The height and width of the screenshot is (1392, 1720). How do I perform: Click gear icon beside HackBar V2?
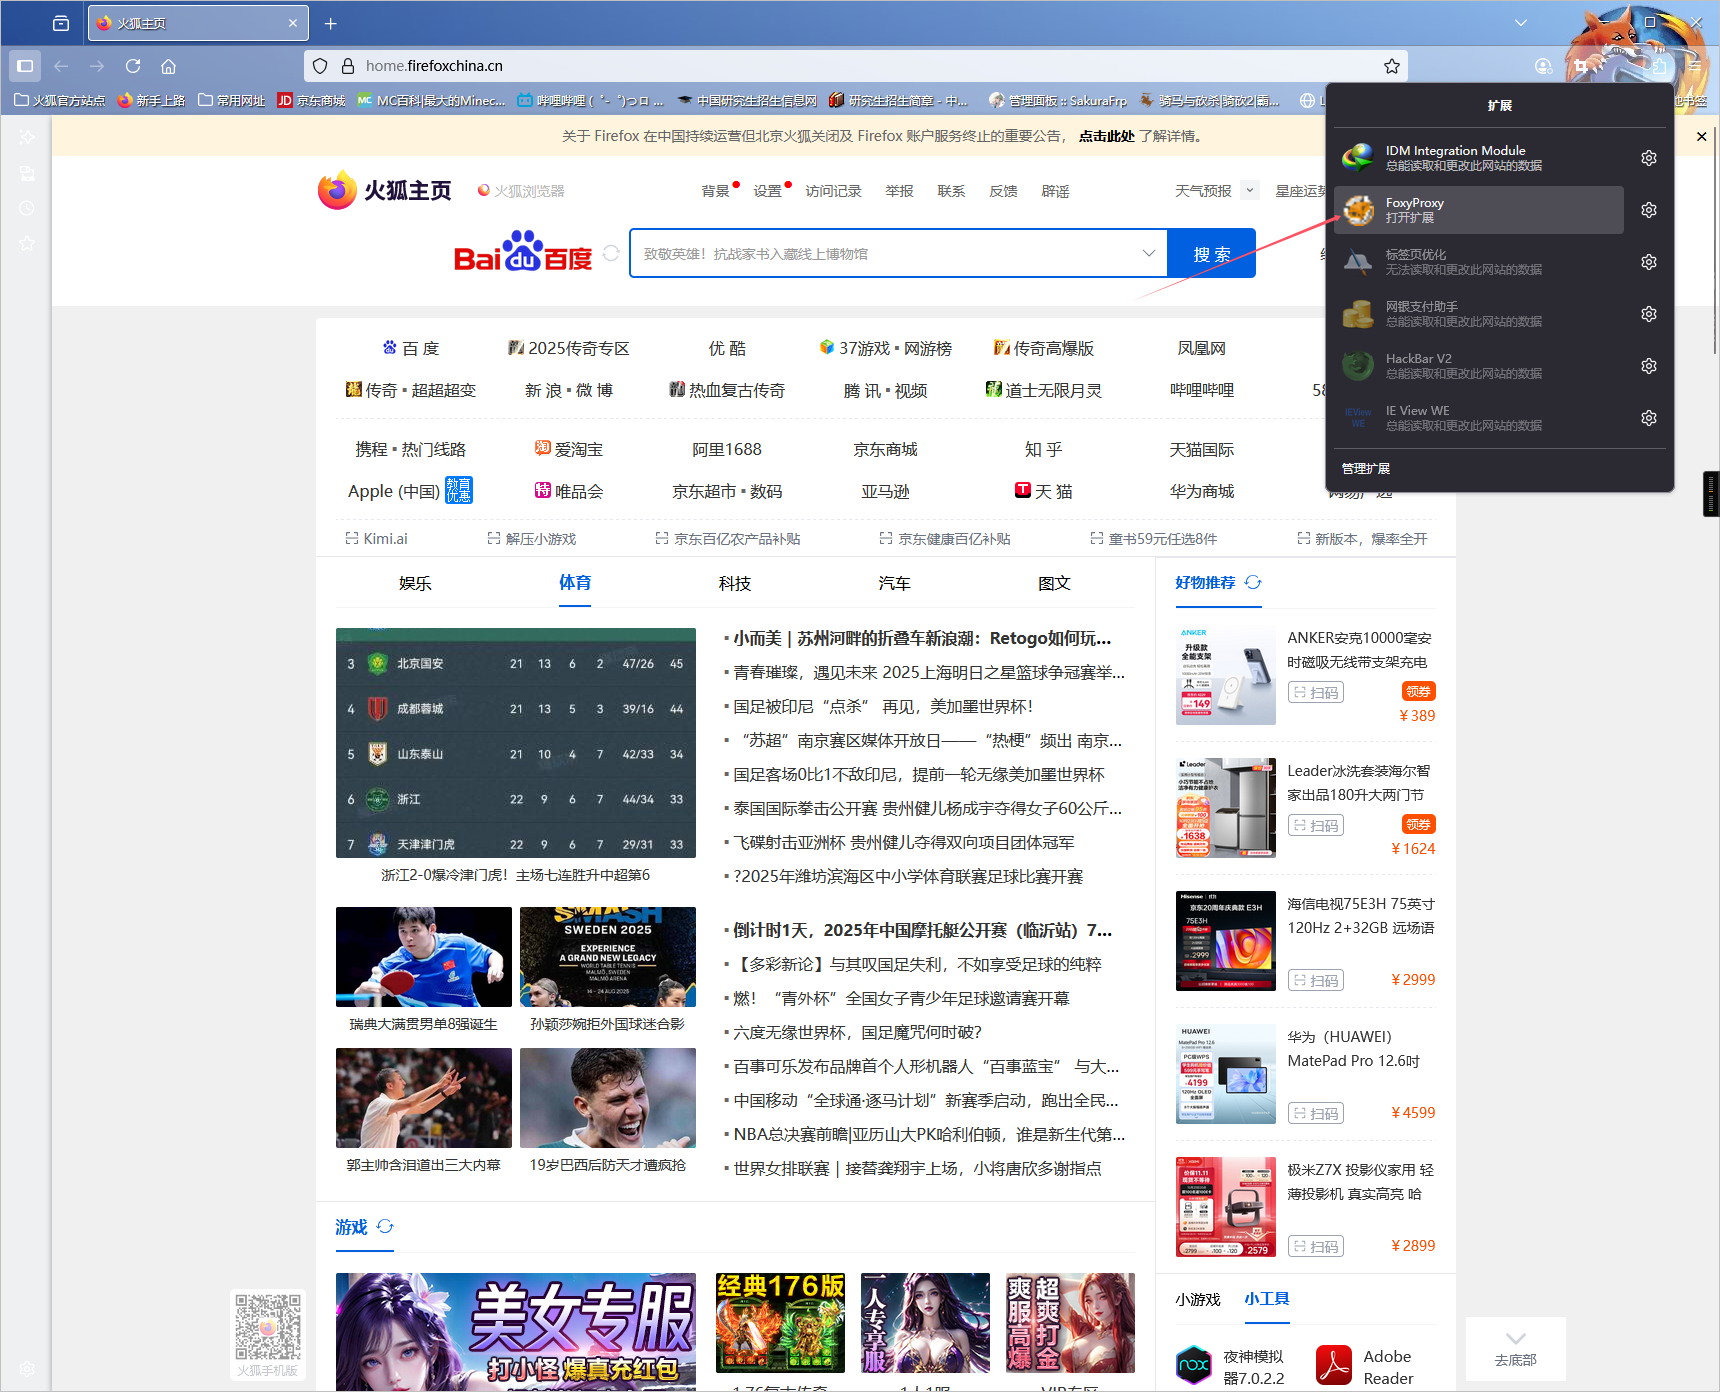[1649, 366]
